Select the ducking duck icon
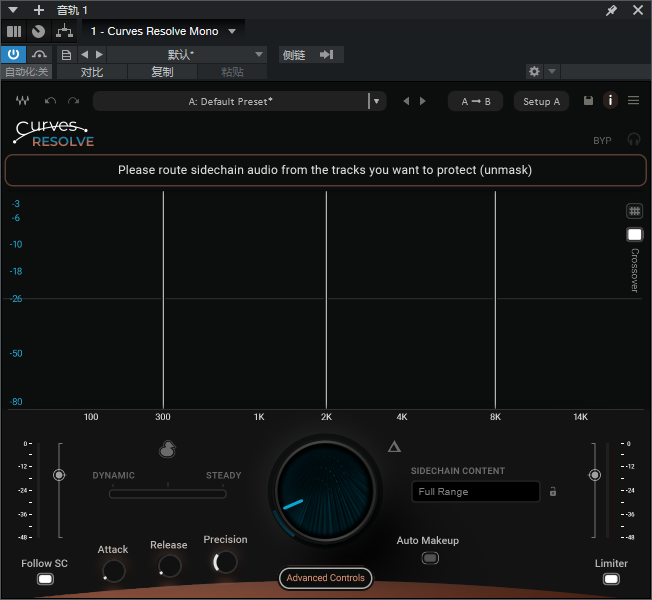 [x=168, y=449]
